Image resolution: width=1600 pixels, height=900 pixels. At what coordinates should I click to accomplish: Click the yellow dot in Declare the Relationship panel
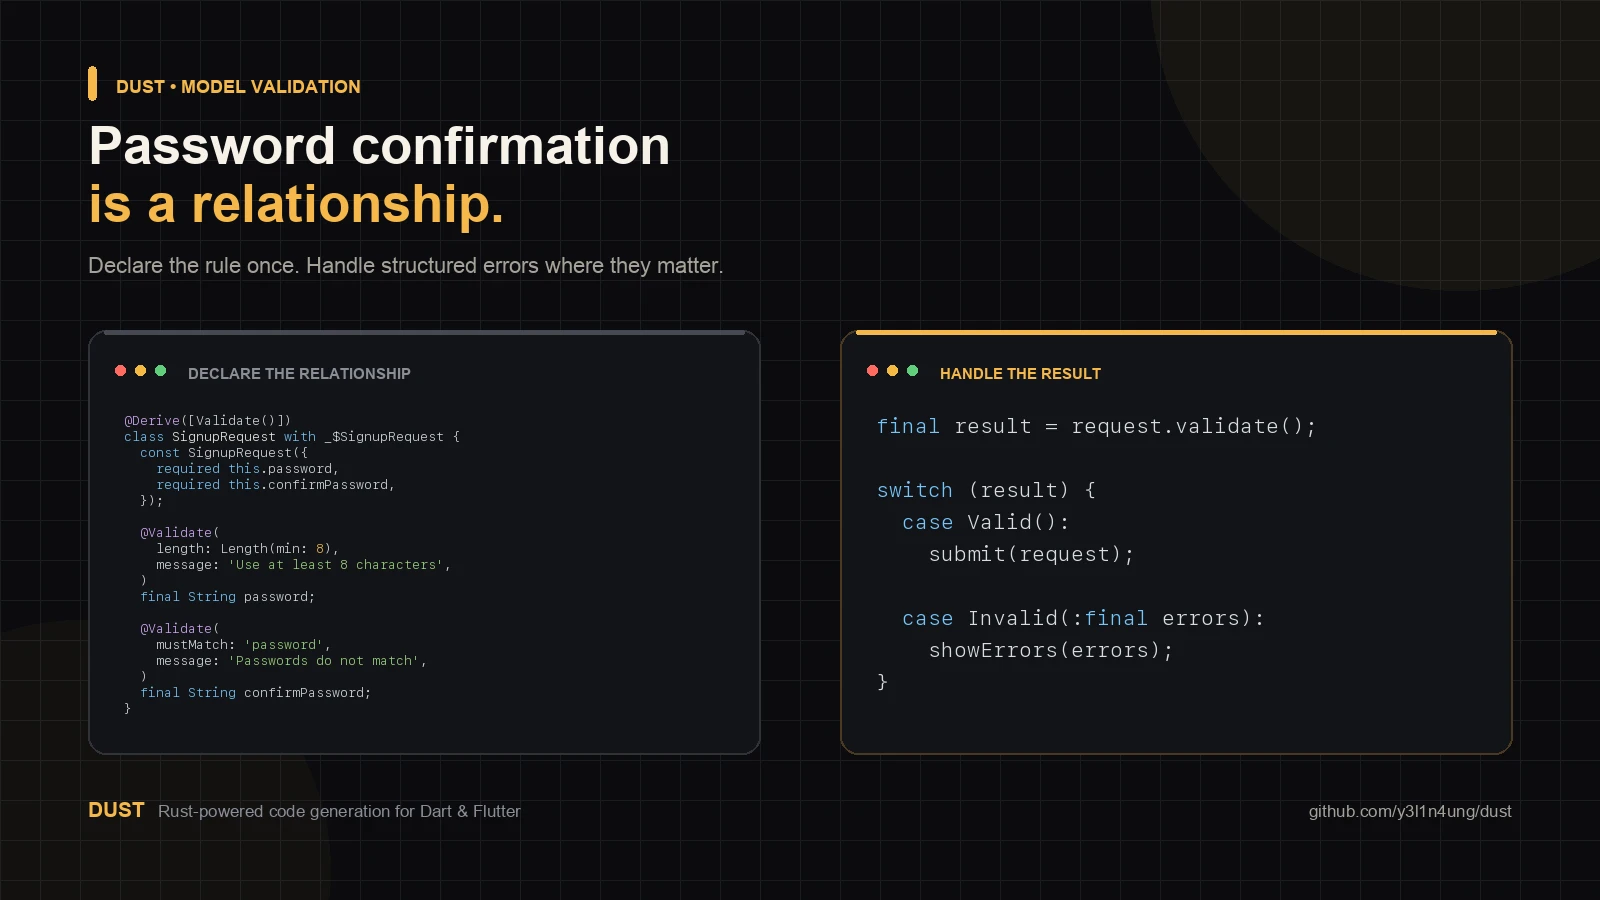(x=140, y=371)
